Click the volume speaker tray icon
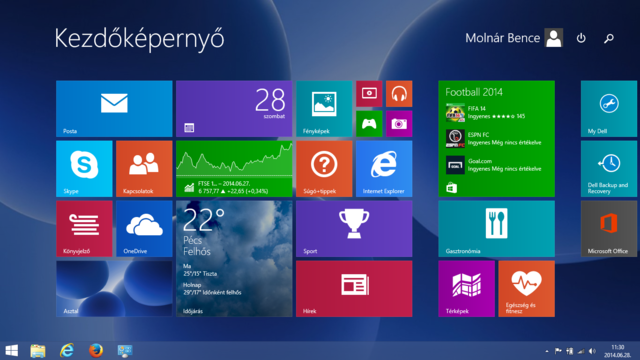Image resolution: width=640 pixels, height=360 pixels. pos(592,351)
